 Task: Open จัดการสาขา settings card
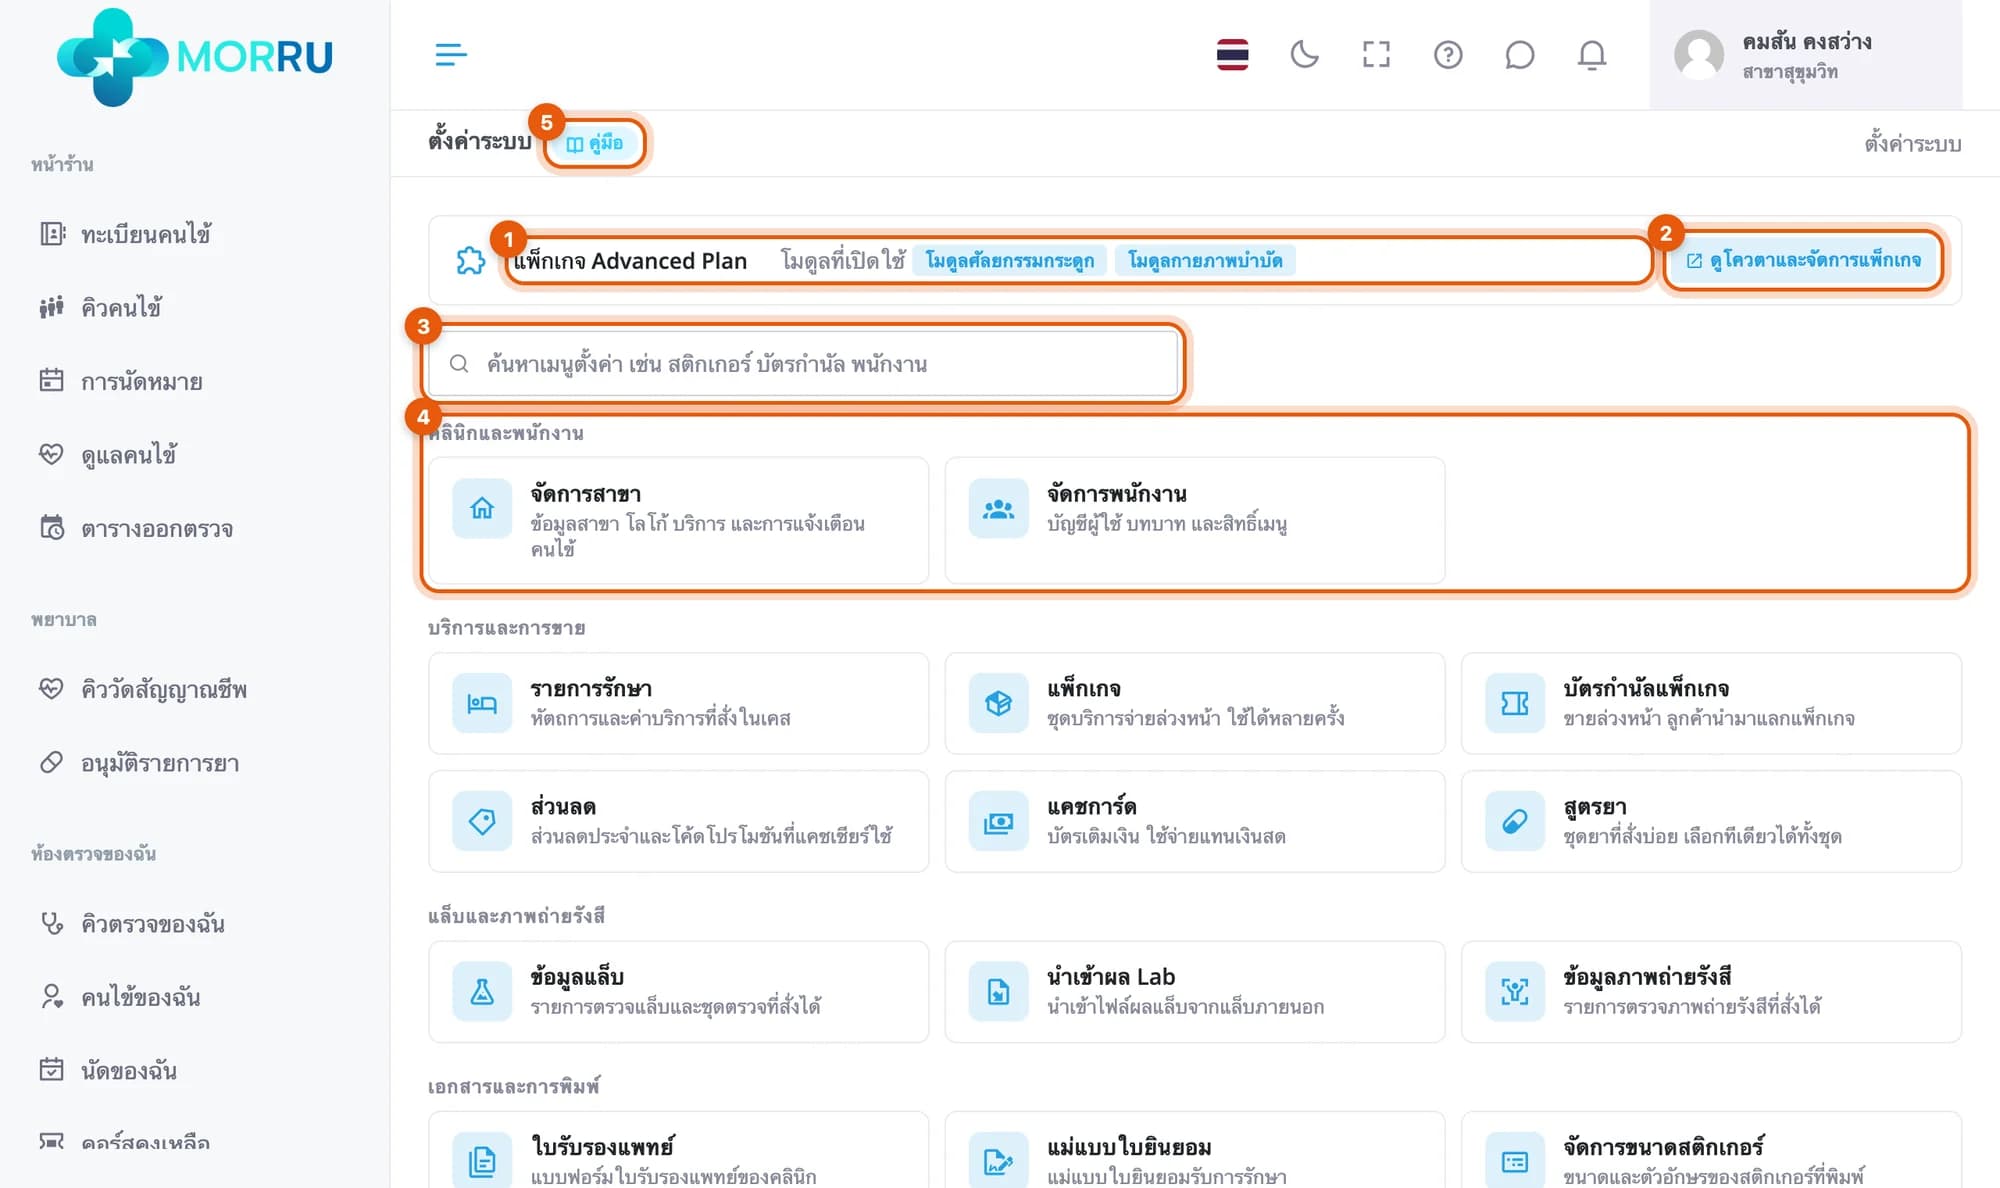(678, 520)
